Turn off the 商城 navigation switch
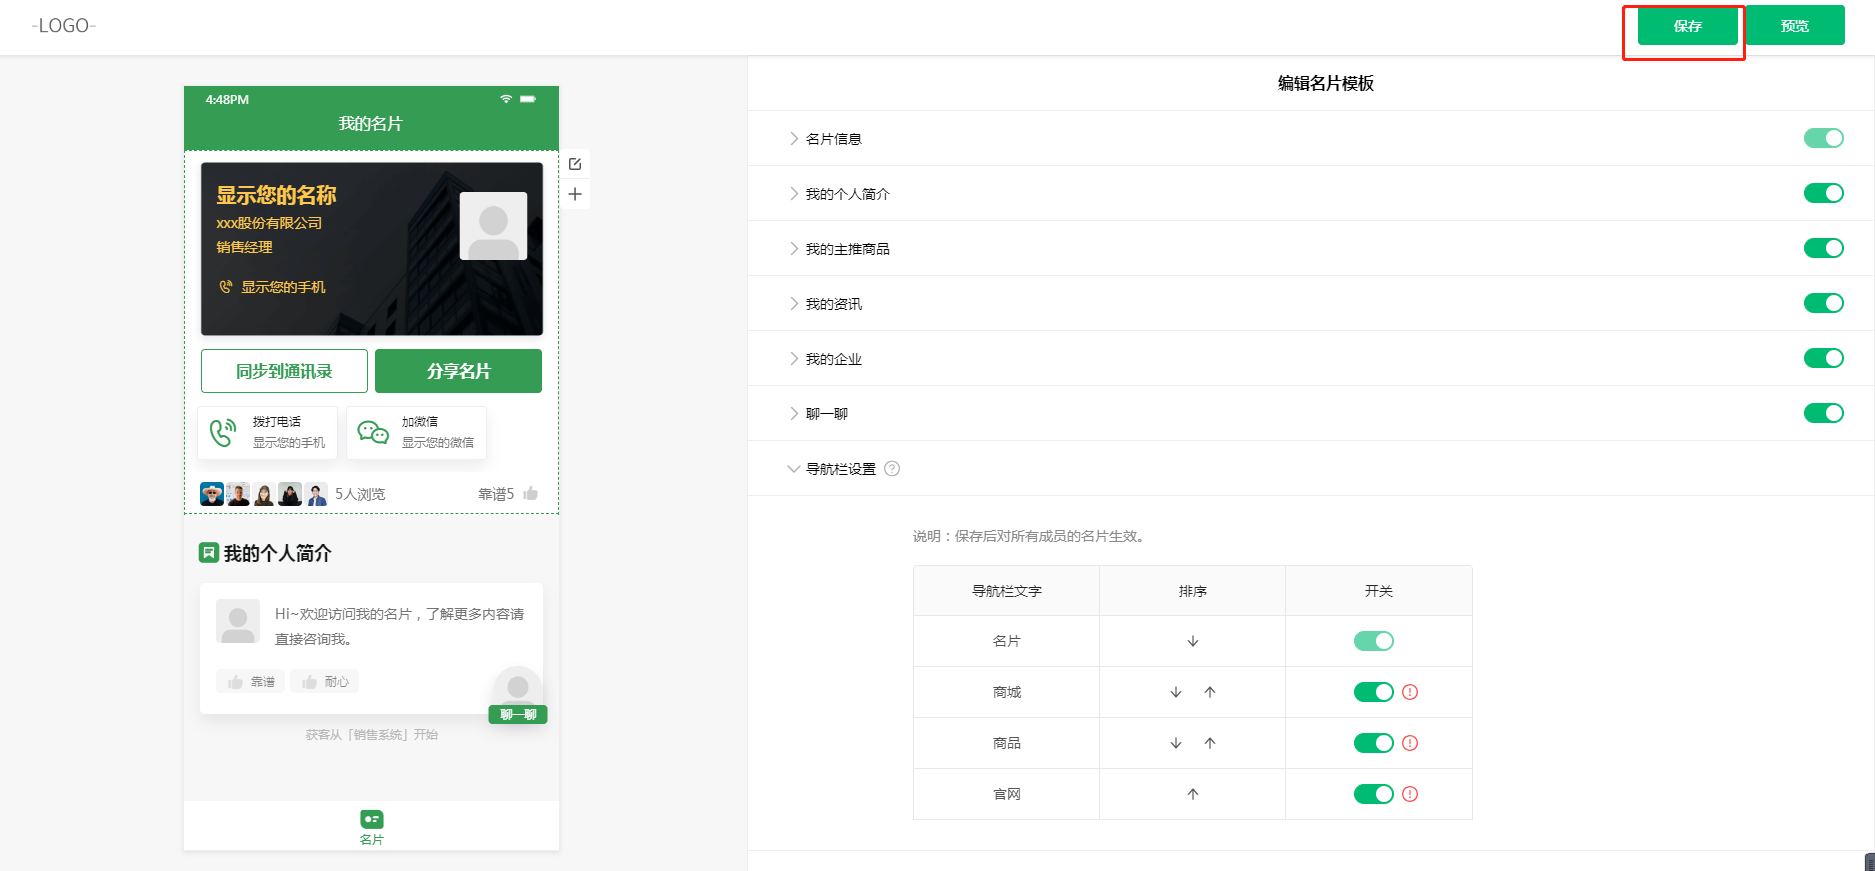Viewport: 1875px width, 871px height. [1373, 692]
